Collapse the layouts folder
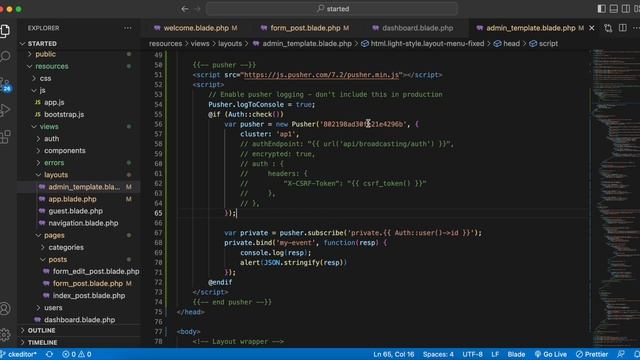The height and width of the screenshot is (360, 640). (56, 175)
